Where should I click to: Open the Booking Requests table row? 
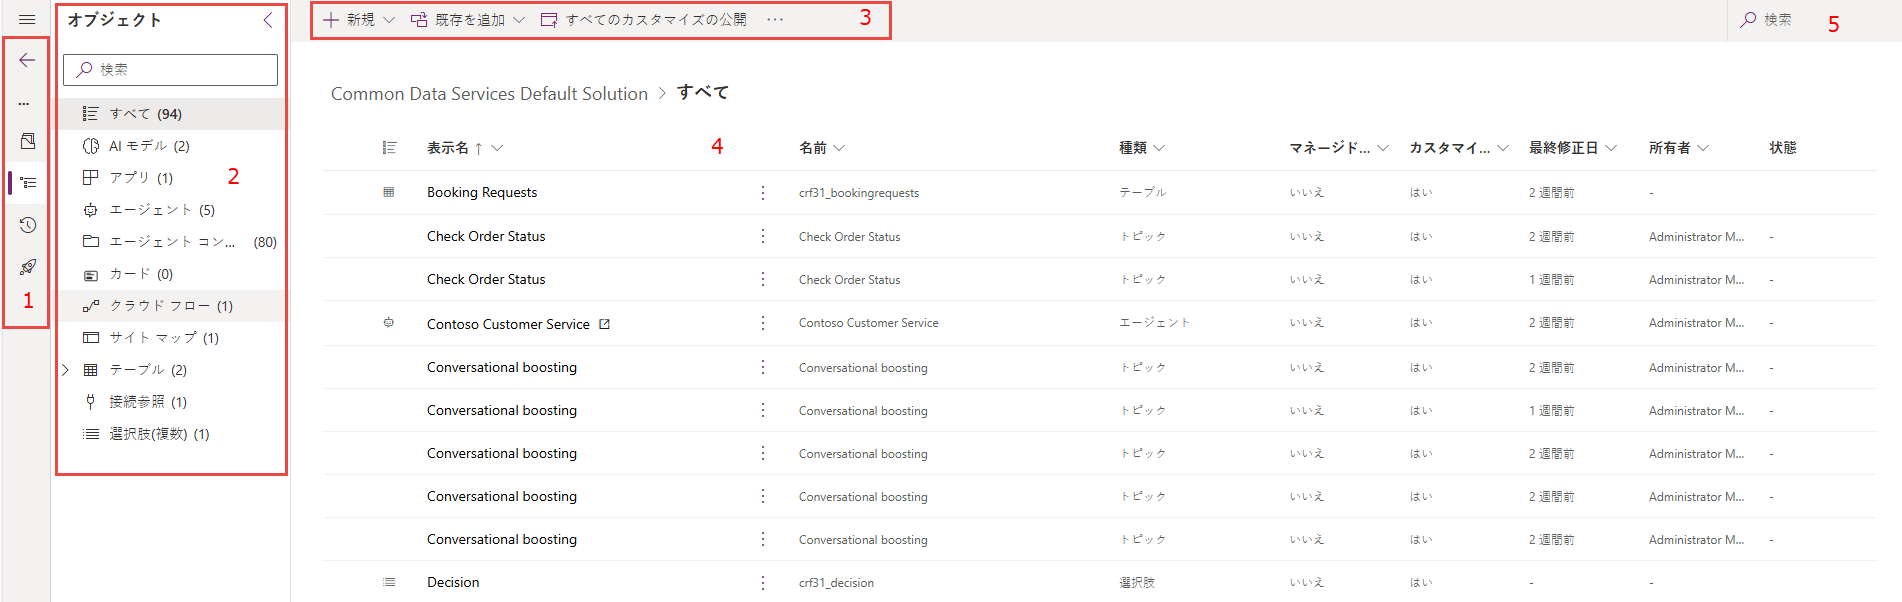(x=482, y=193)
